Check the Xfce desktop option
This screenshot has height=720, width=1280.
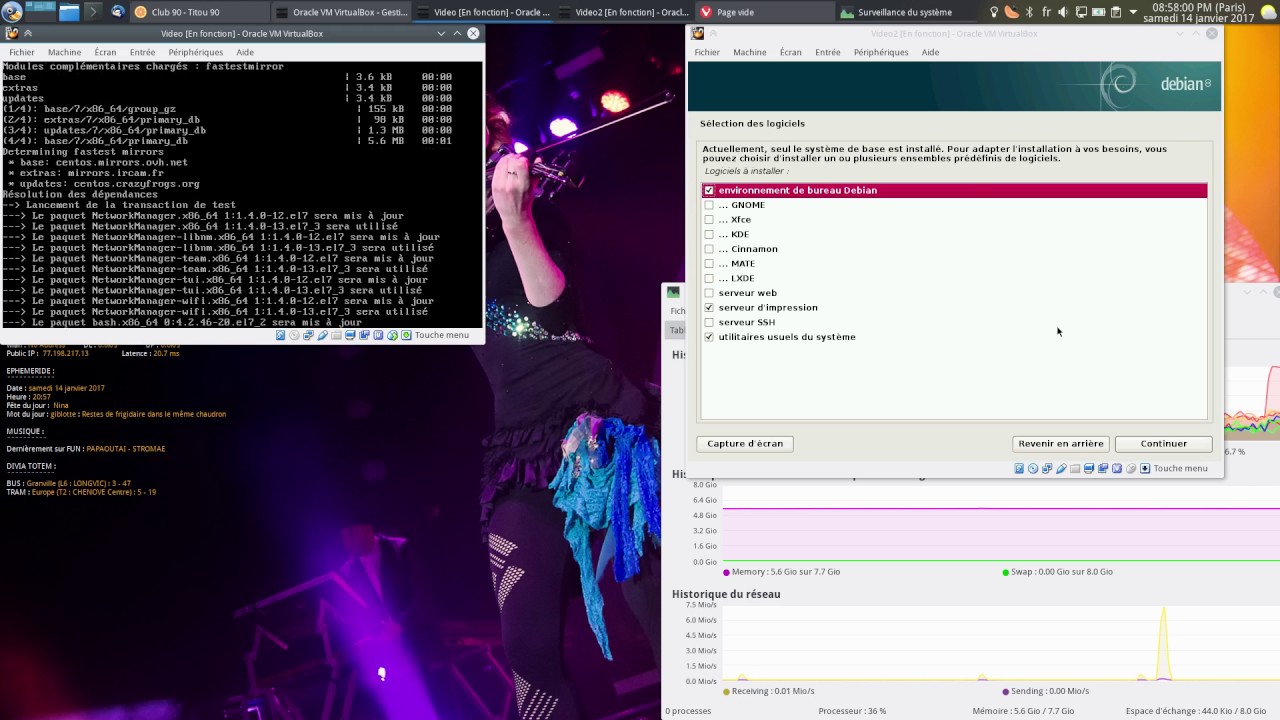pos(709,220)
